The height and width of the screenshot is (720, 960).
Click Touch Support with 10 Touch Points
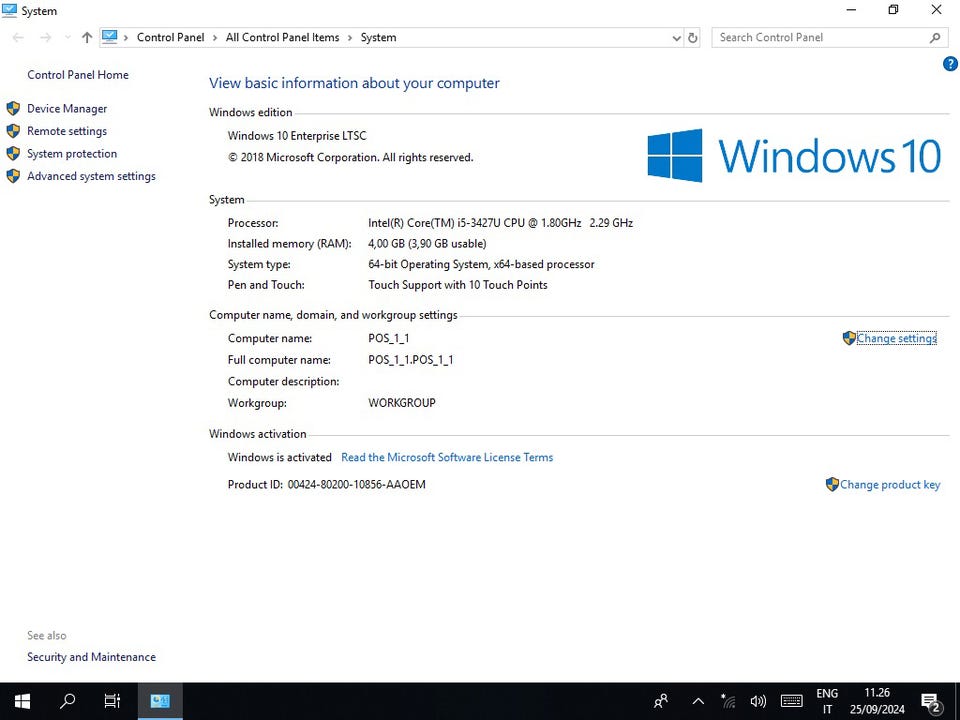[457, 285]
